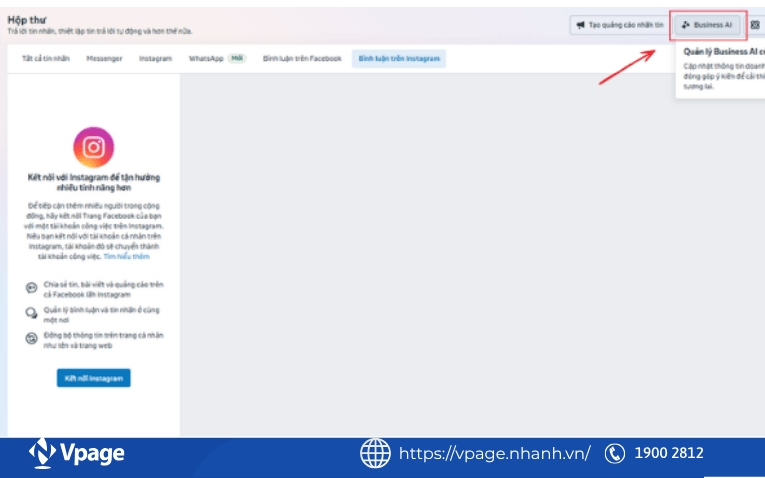Click the sync icon beside Đồng bộ thông tin
This screenshot has height=478, width=765.
click(x=32, y=339)
